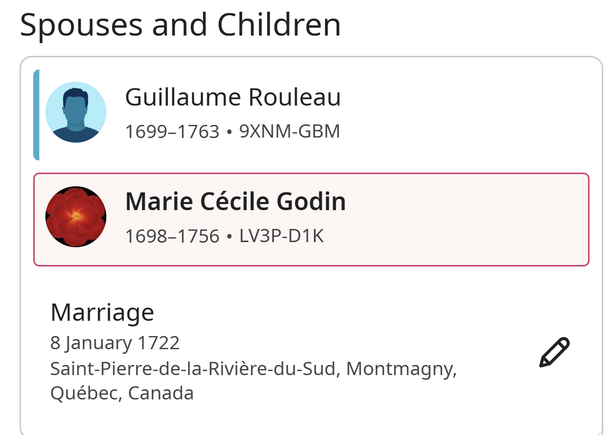Click empty area of Guillaume Rouleau's row
This screenshot has width=605, height=435.
(x=463, y=115)
